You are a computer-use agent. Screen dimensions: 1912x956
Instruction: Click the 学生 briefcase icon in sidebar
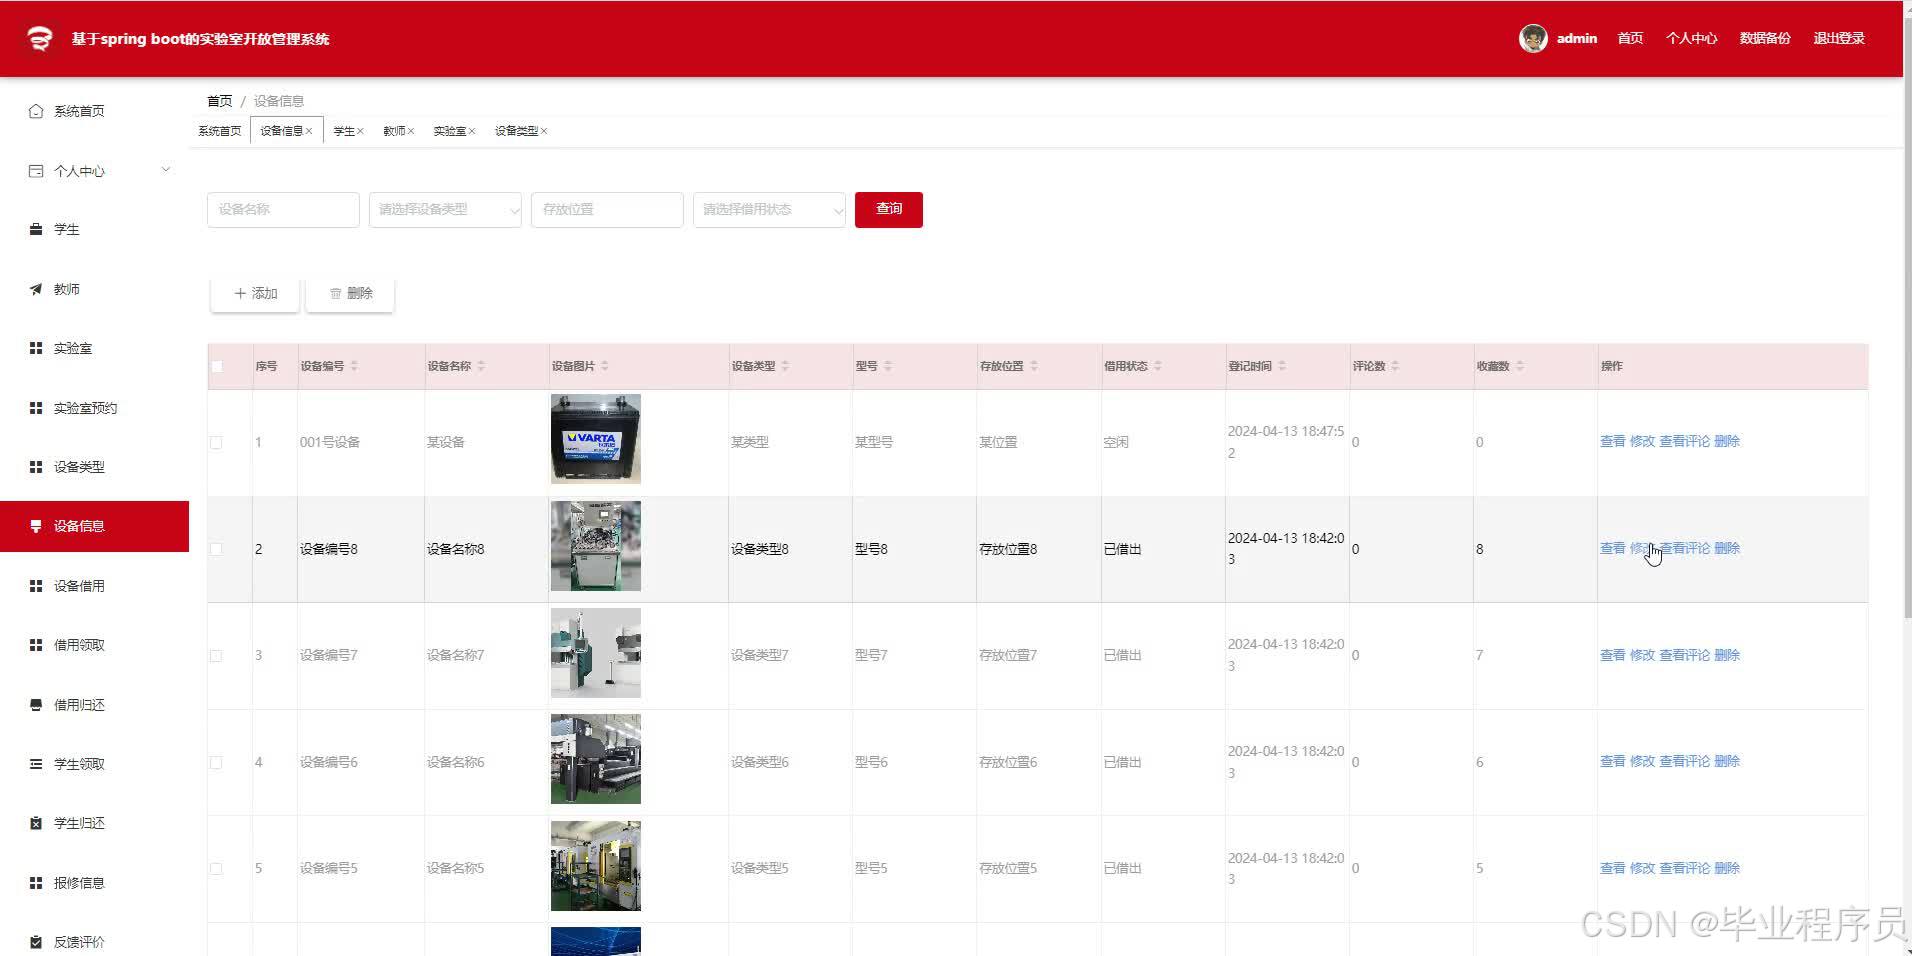click(36, 229)
